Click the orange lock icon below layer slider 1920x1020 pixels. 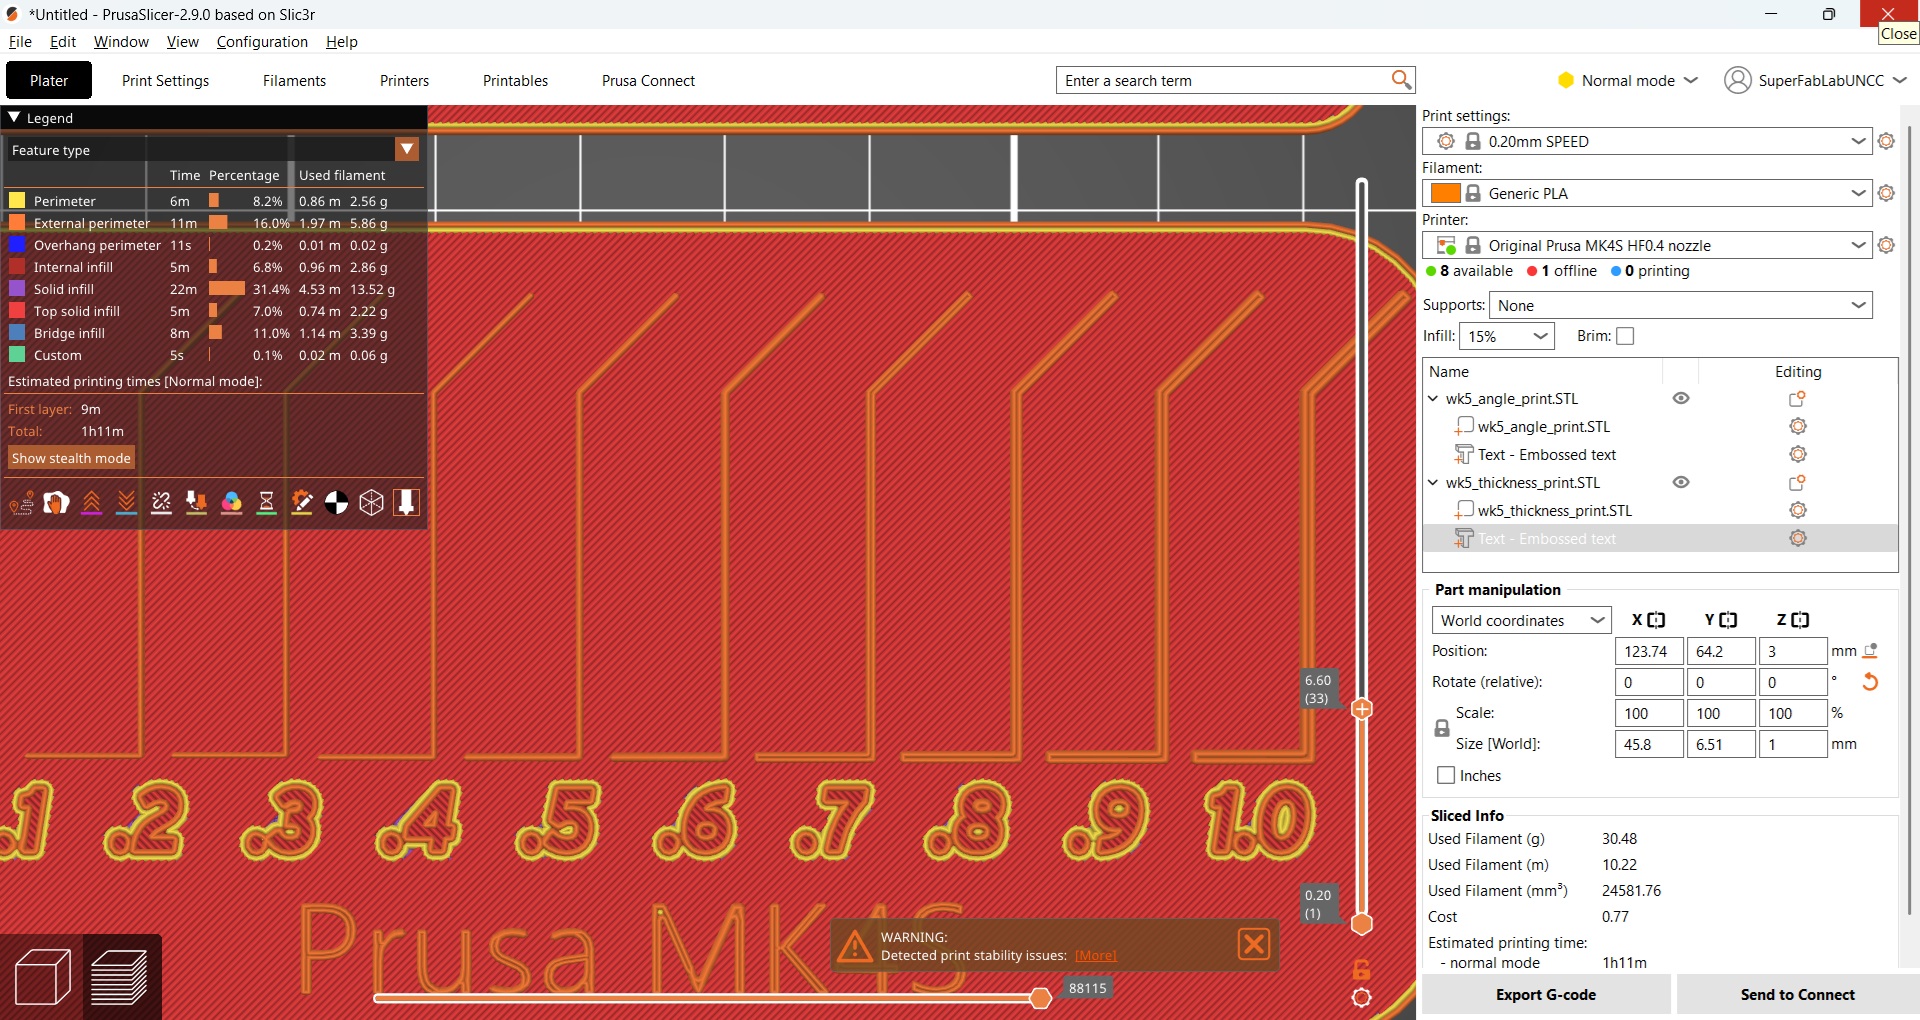point(1361,969)
